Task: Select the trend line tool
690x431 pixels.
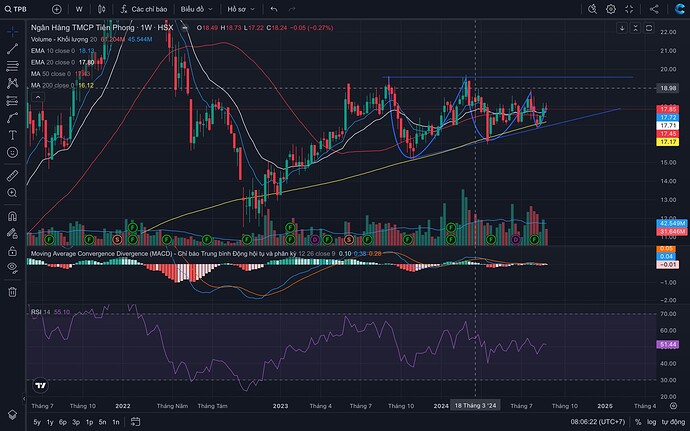Action: pyautogui.click(x=12, y=48)
